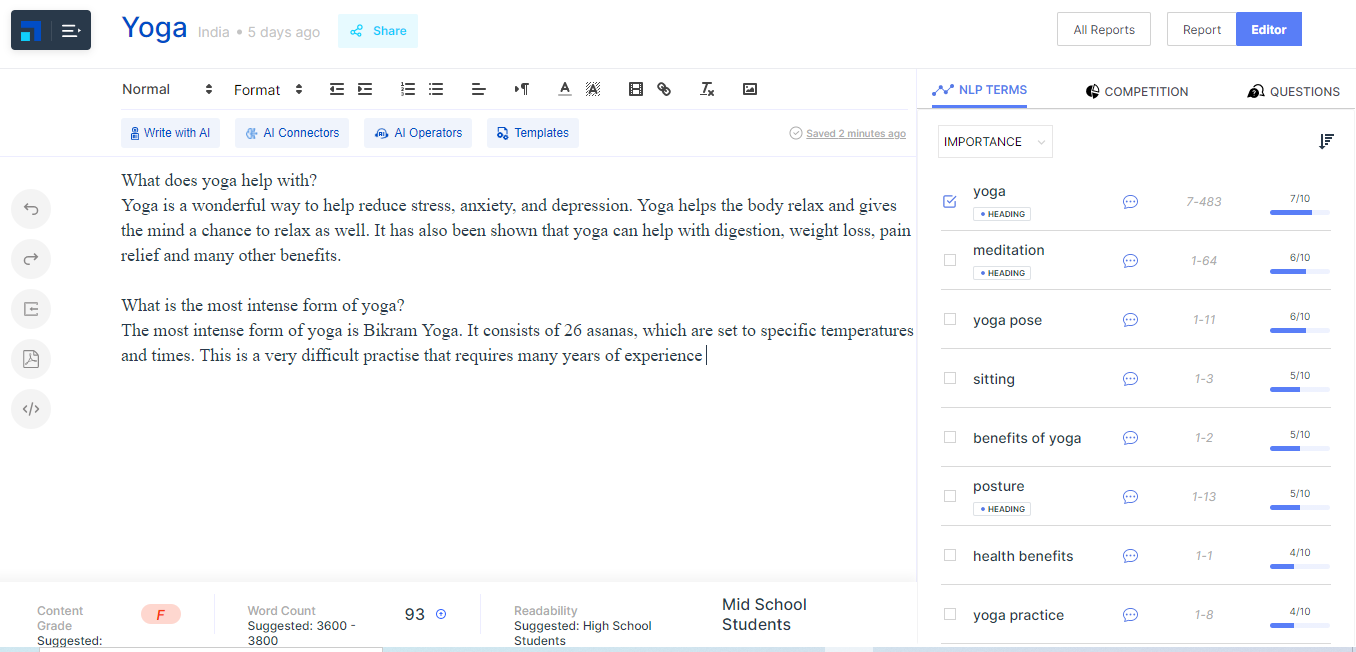Click the Saved 2 minutes ago link
Screen dimensions: 1356x652
[x=856, y=133]
